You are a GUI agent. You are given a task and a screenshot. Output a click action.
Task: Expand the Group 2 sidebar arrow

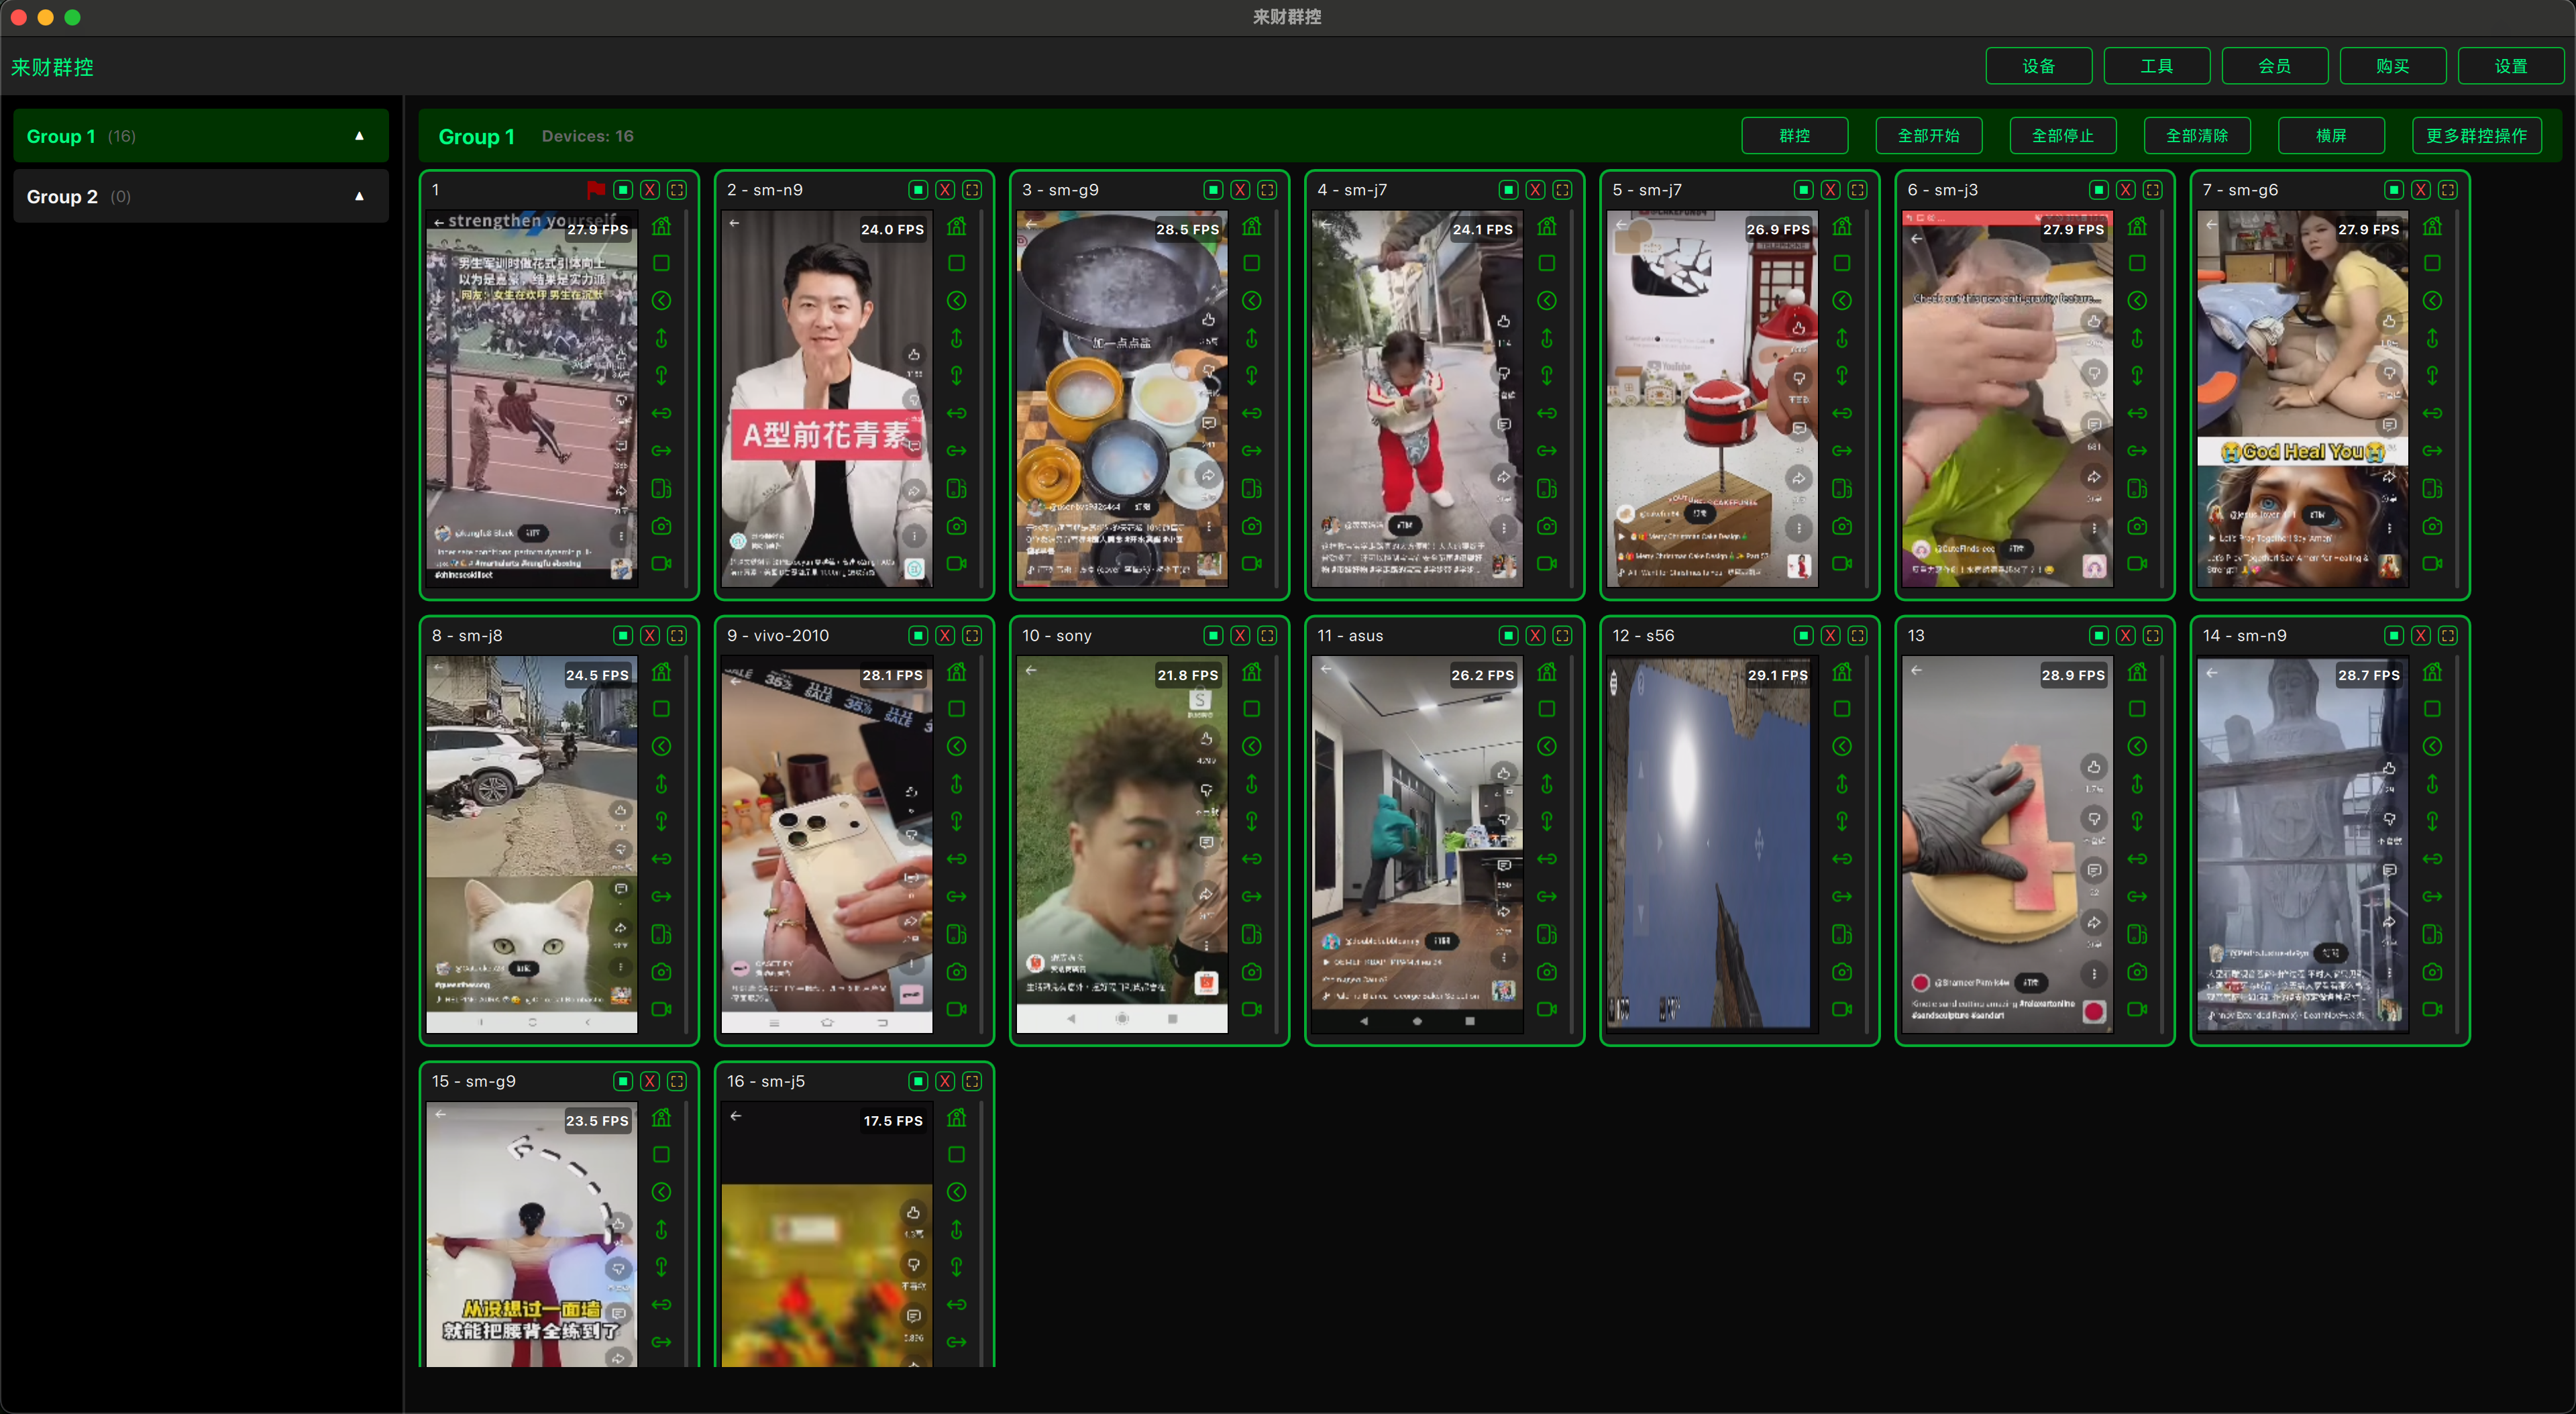coord(359,196)
